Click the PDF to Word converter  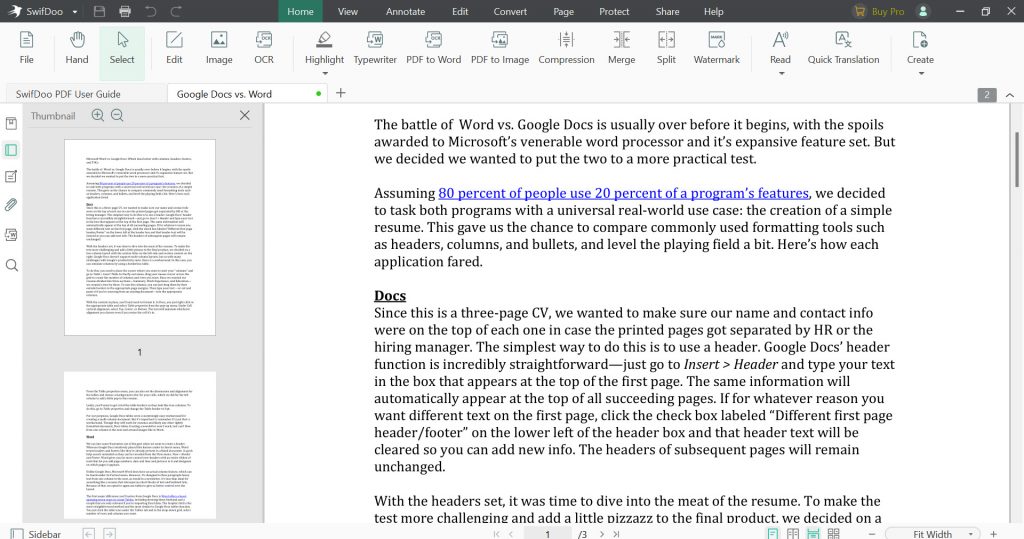[x=433, y=48]
